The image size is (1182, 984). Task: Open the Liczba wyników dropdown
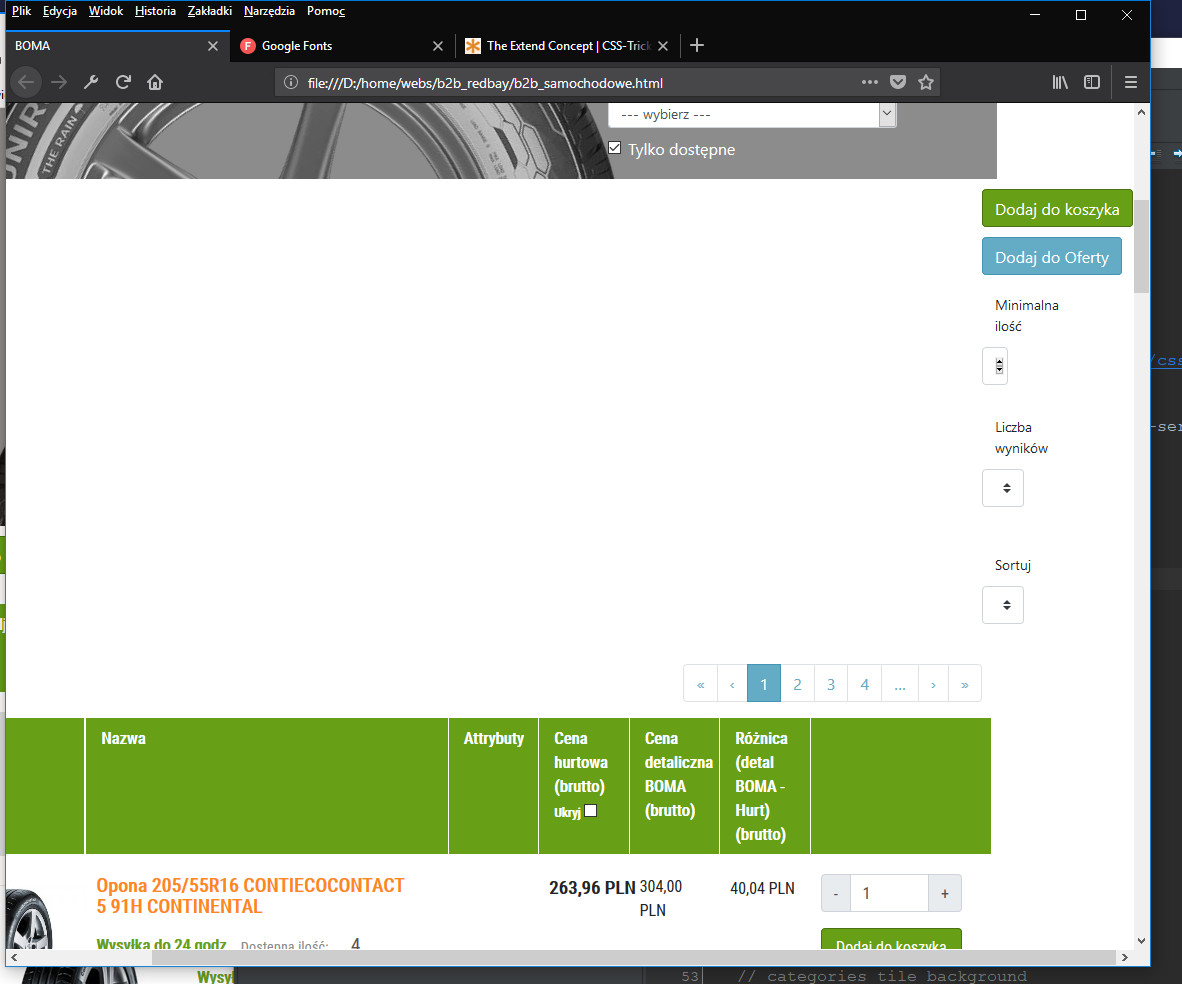[x=1003, y=488]
